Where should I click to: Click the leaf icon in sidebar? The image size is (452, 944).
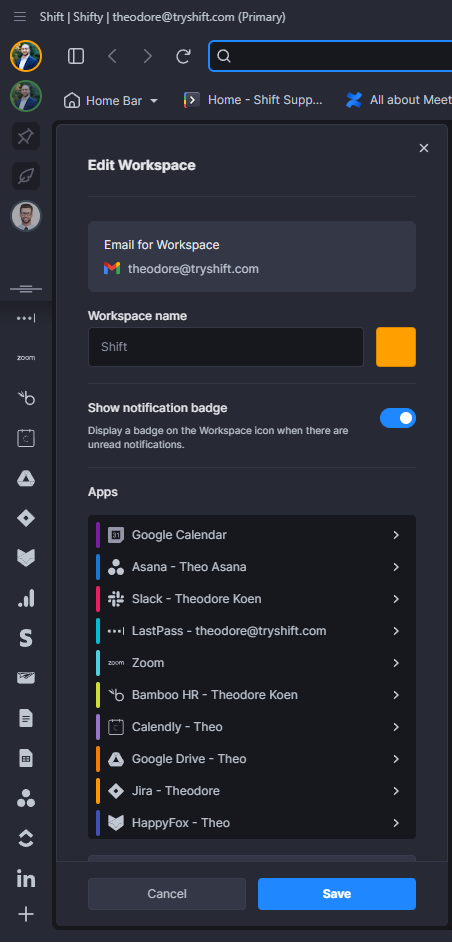26,176
